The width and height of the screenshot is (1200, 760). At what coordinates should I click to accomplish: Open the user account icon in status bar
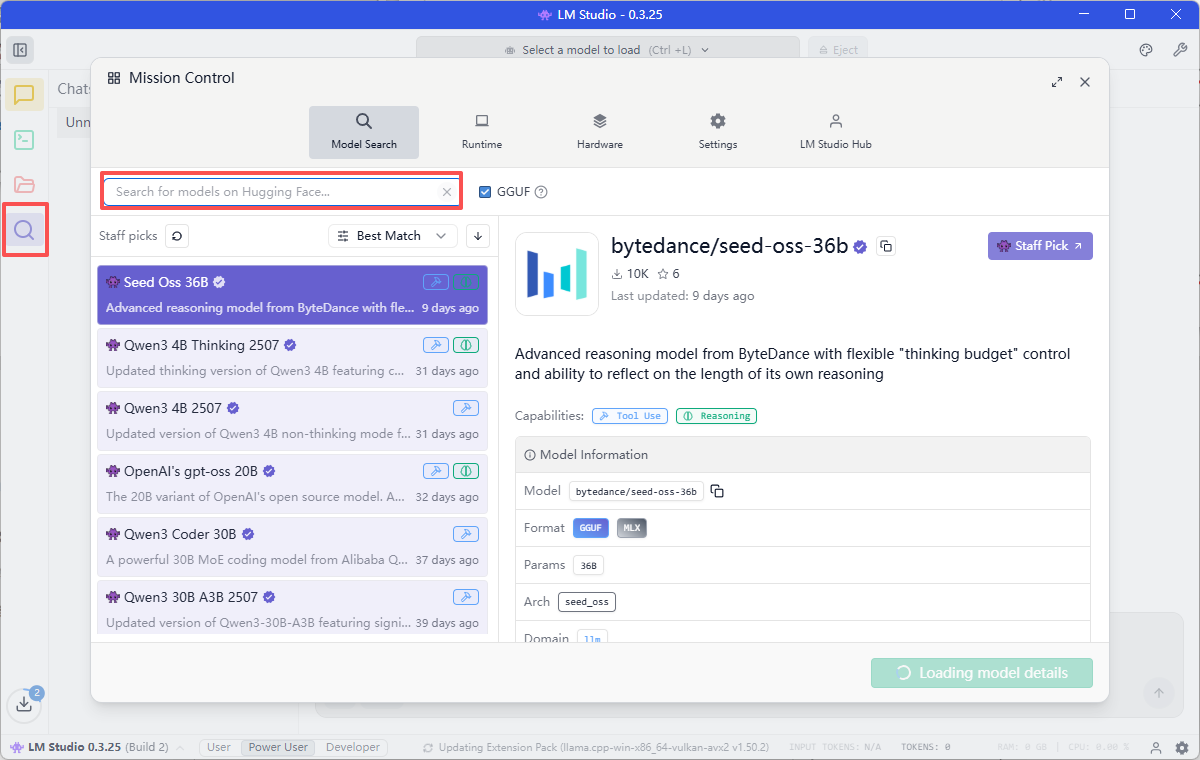pyautogui.click(x=1156, y=747)
